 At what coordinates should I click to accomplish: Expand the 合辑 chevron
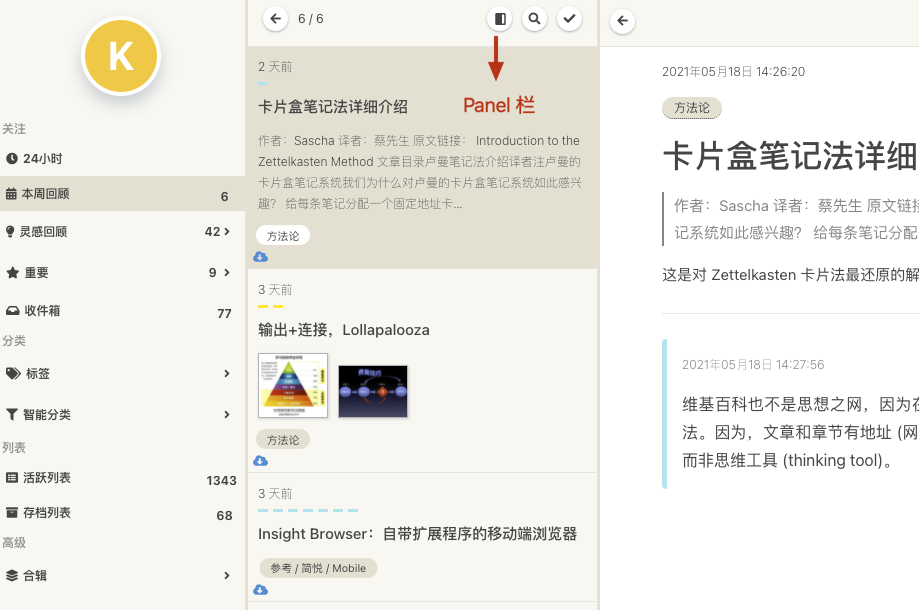(x=227, y=575)
